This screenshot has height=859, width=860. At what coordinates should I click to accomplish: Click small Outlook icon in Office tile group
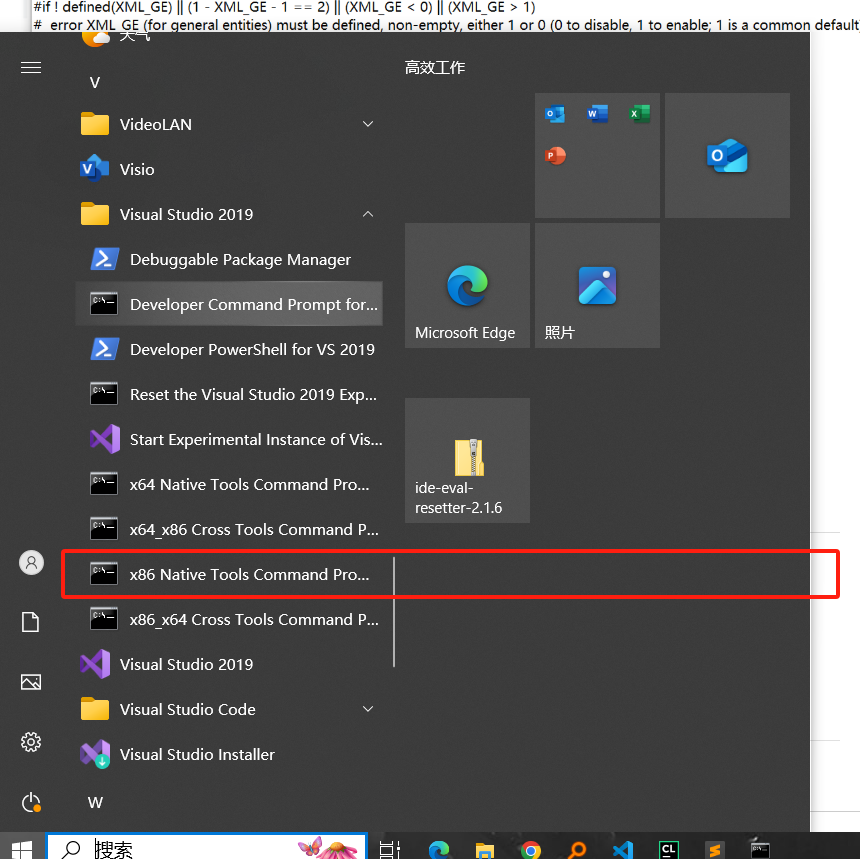[555, 114]
